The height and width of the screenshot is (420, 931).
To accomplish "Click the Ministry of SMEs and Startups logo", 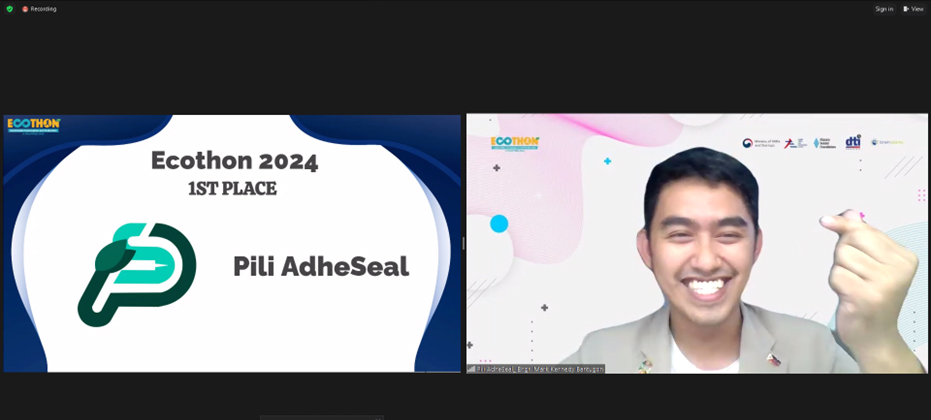I will [761, 143].
